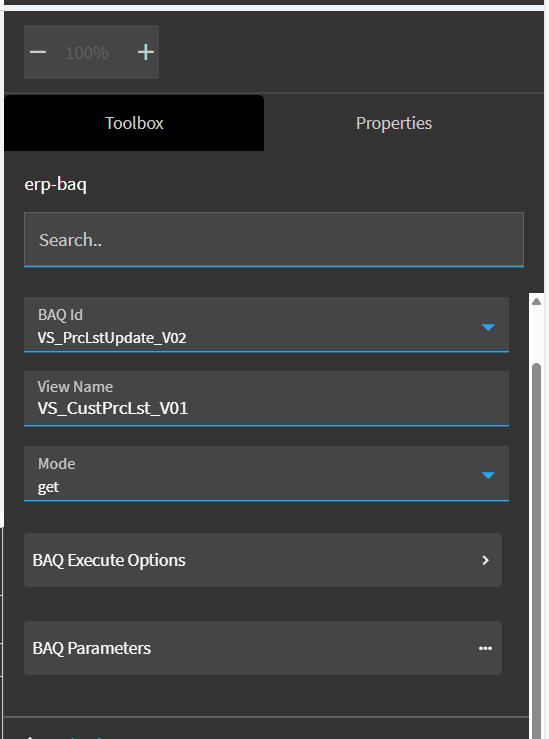Click the Mode value get
This screenshot has height=739, width=549.
click(48, 487)
